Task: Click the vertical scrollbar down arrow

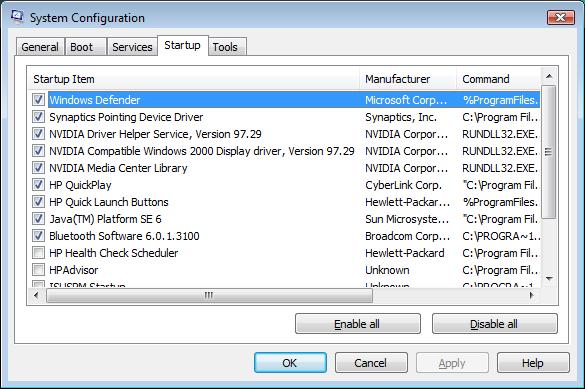Action: pos(548,279)
